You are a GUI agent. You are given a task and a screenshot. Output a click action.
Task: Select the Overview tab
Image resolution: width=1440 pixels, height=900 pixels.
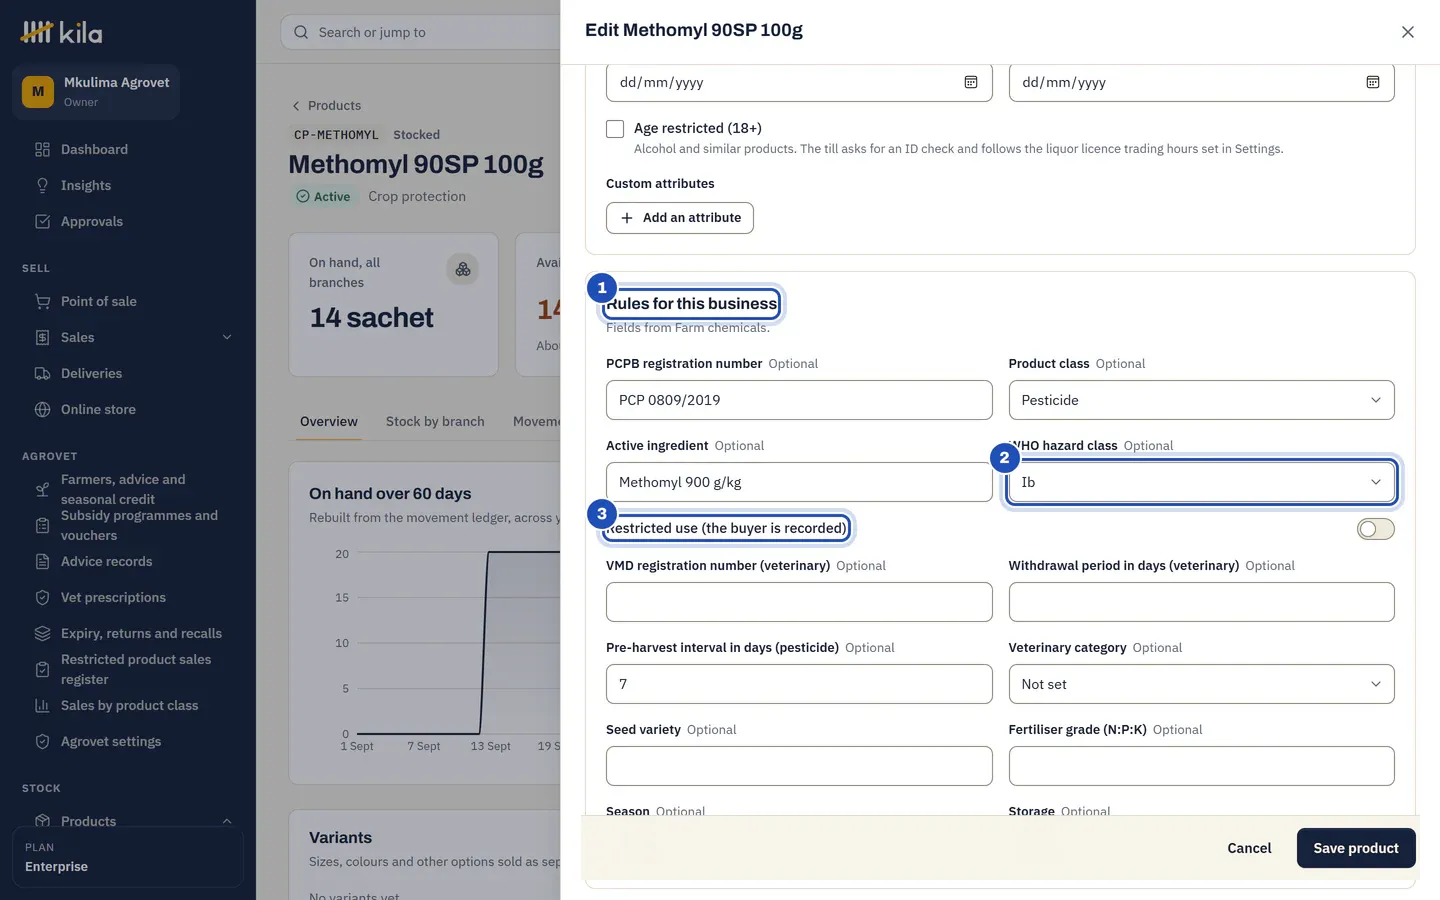(329, 421)
